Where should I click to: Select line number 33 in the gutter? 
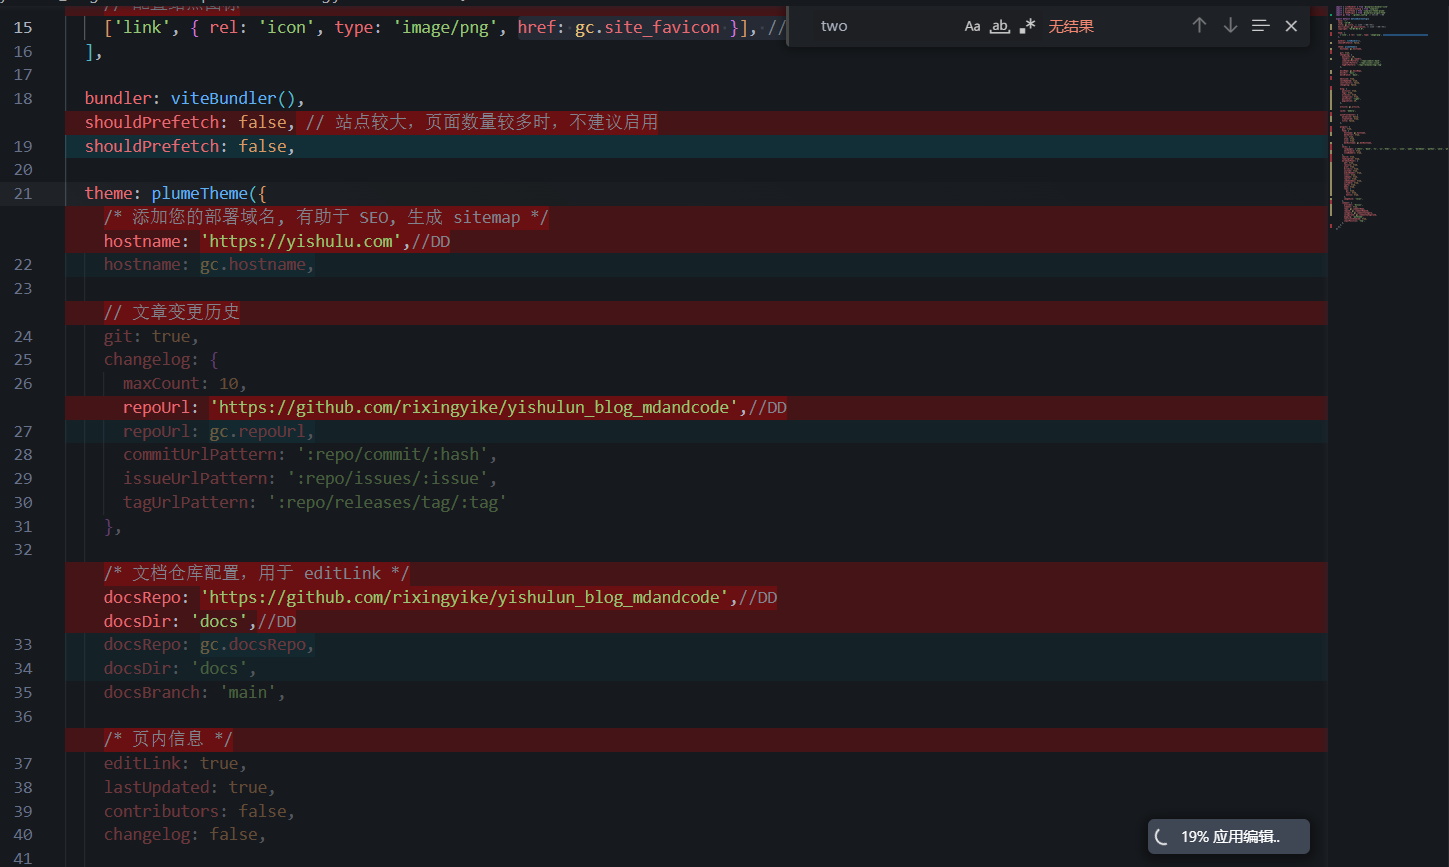pyautogui.click(x=23, y=645)
